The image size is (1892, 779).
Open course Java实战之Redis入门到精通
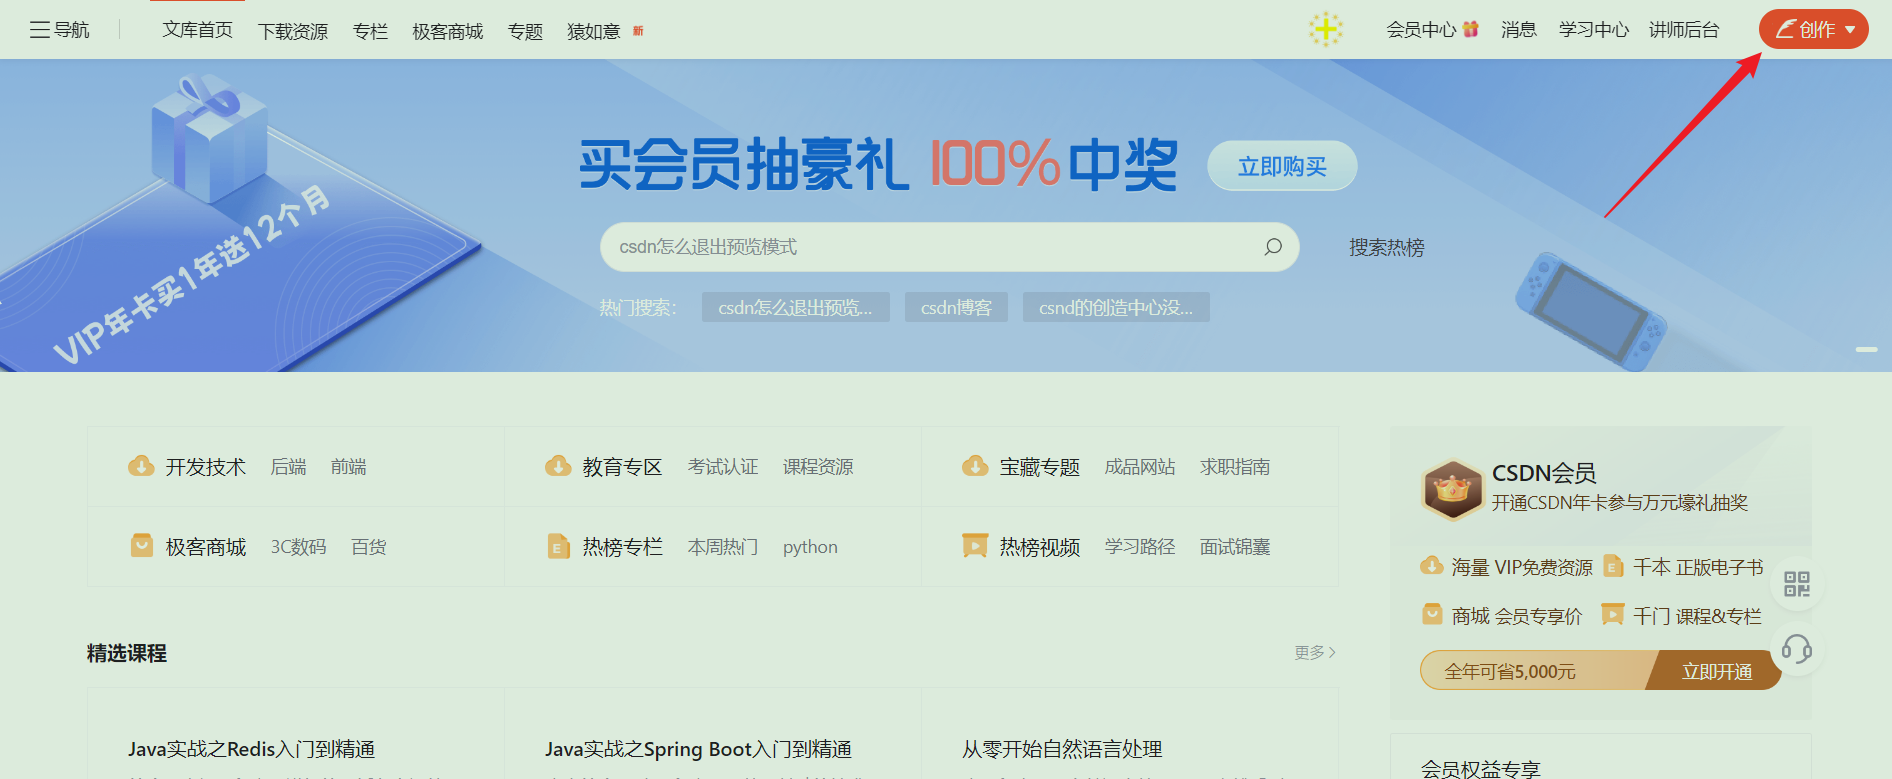tap(252, 749)
